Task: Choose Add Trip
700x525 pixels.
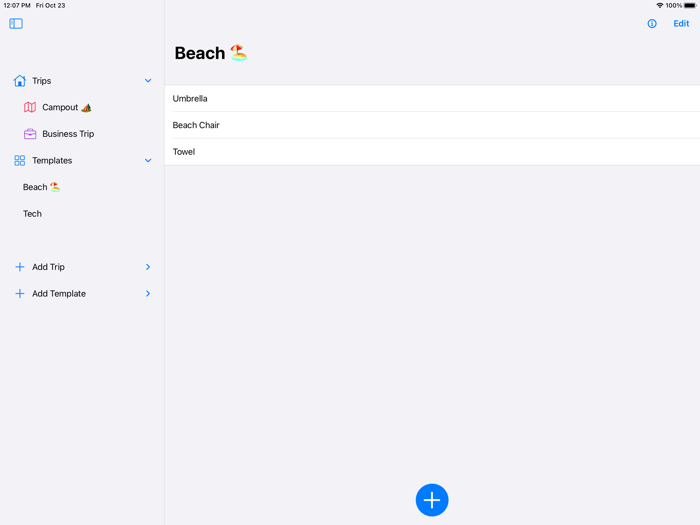Action: [x=48, y=267]
